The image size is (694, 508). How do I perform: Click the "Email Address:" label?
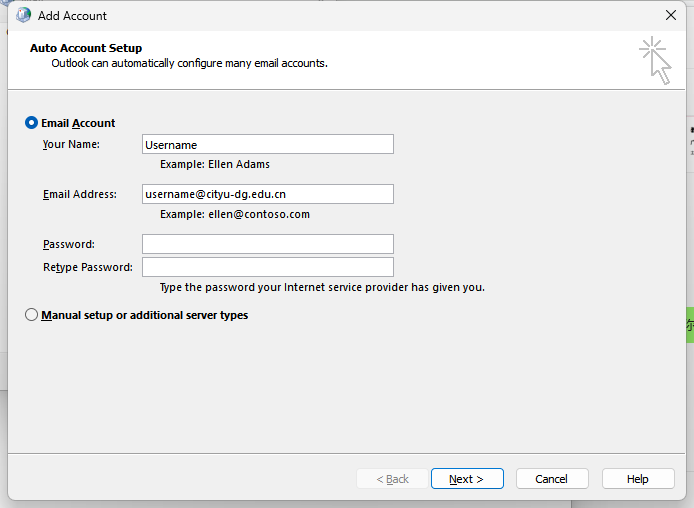(x=80, y=194)
